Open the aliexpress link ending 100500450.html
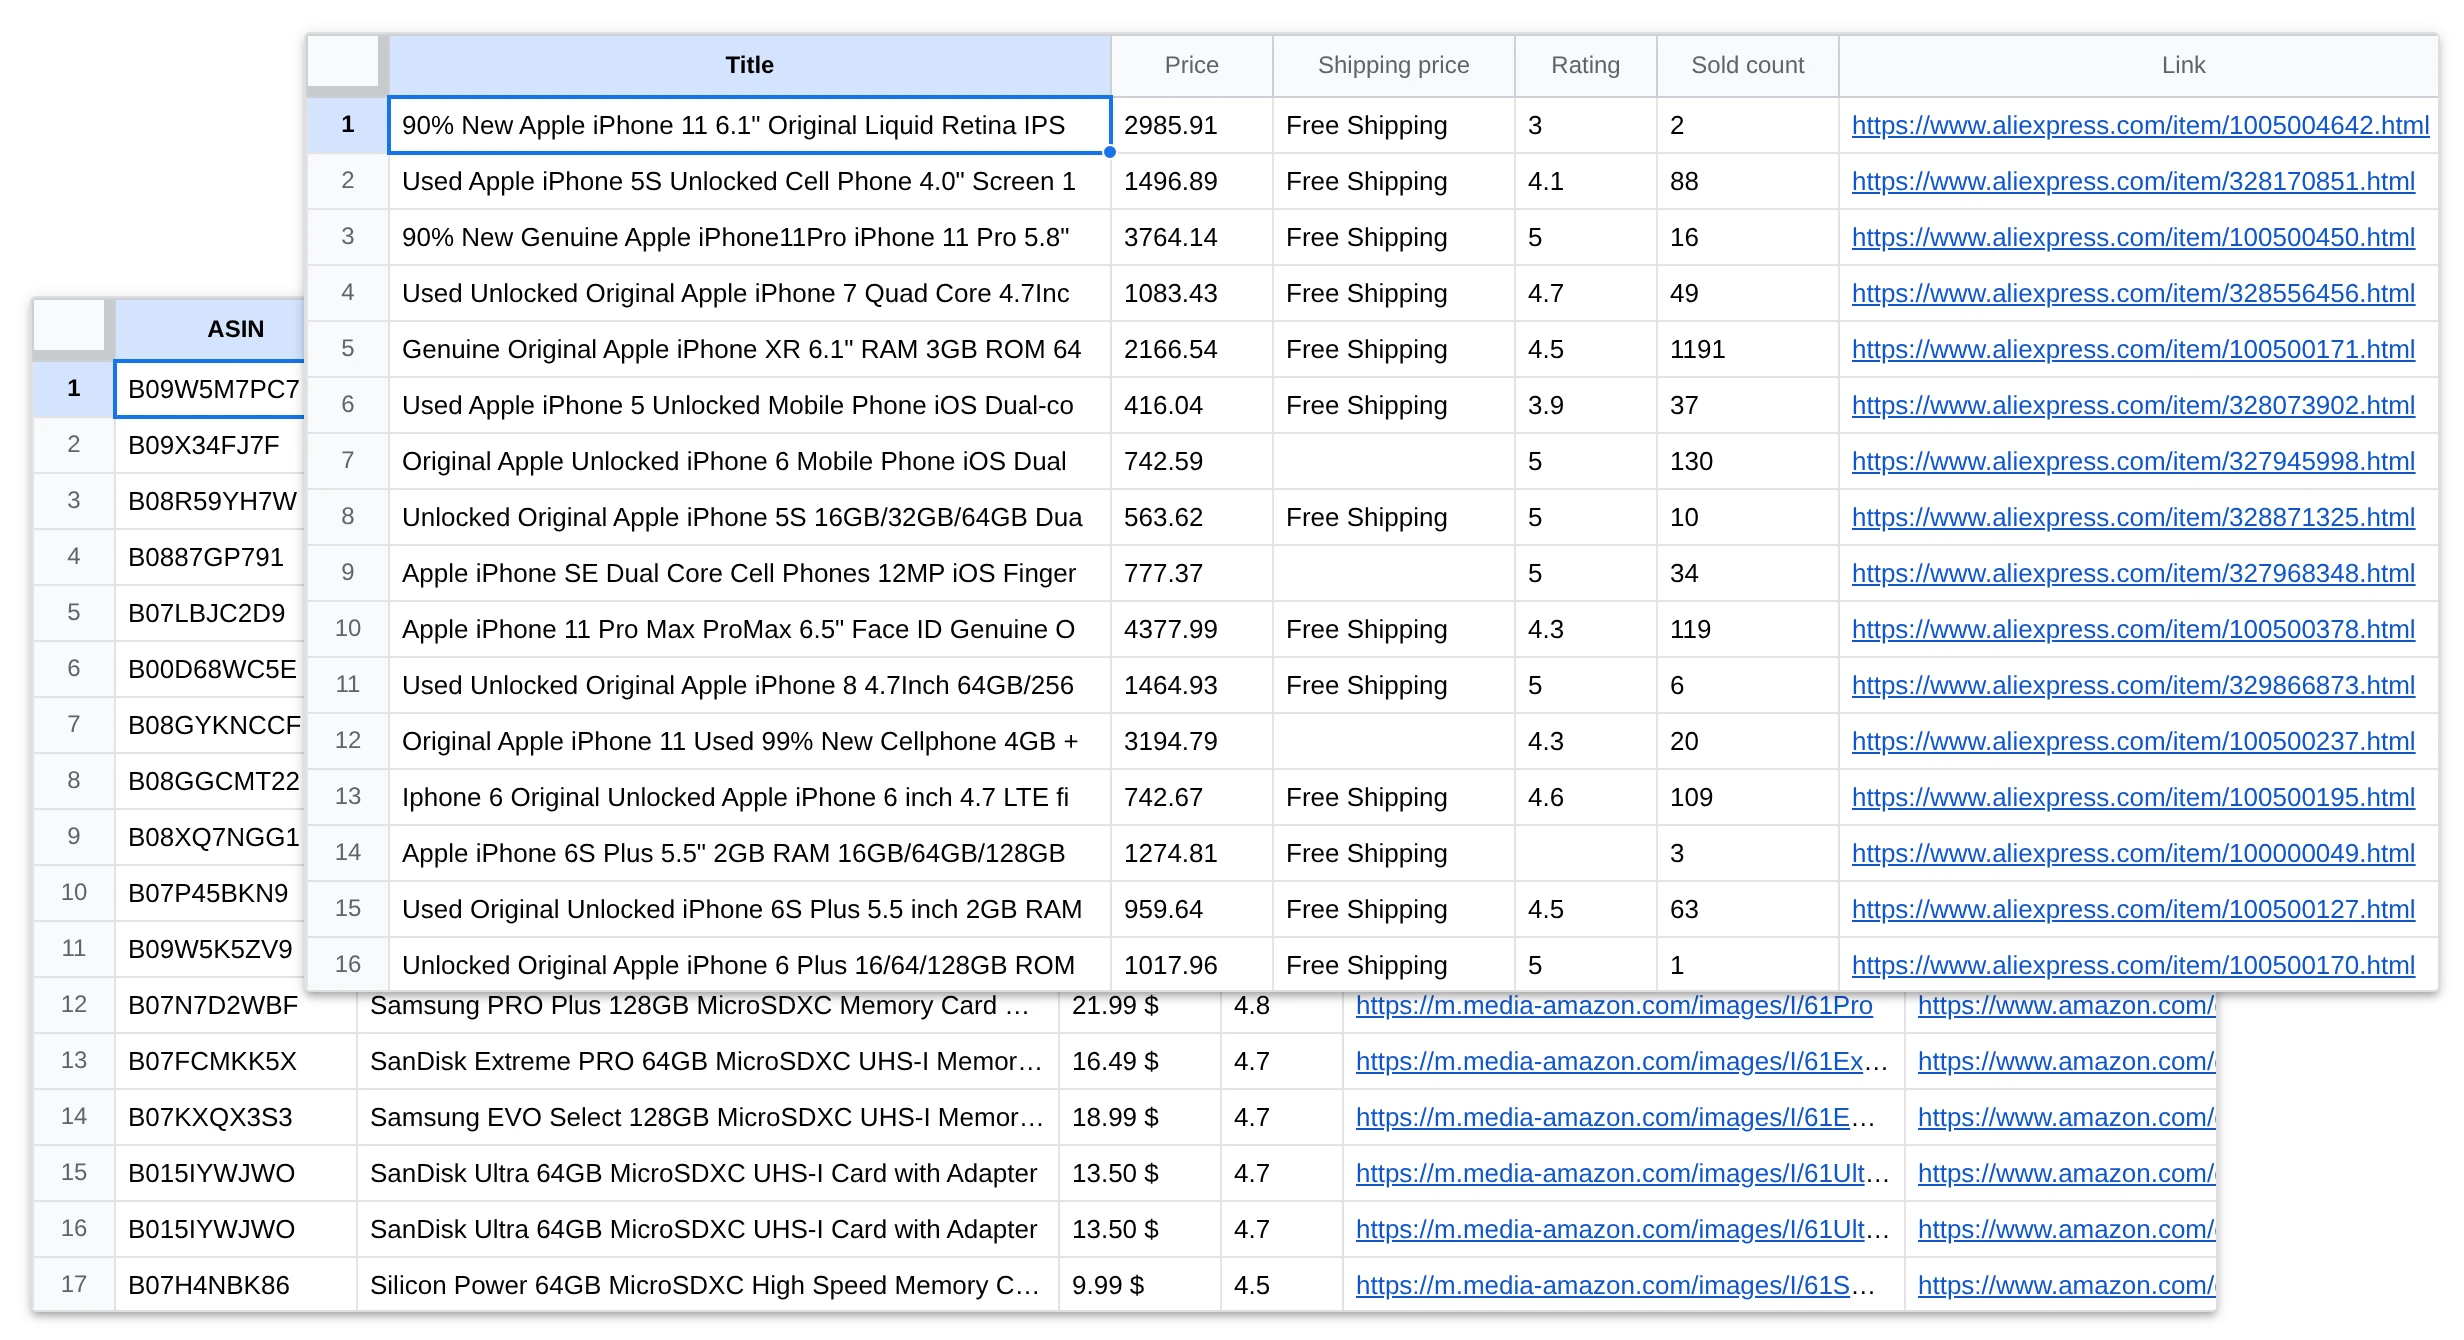 pos(2133,237)
